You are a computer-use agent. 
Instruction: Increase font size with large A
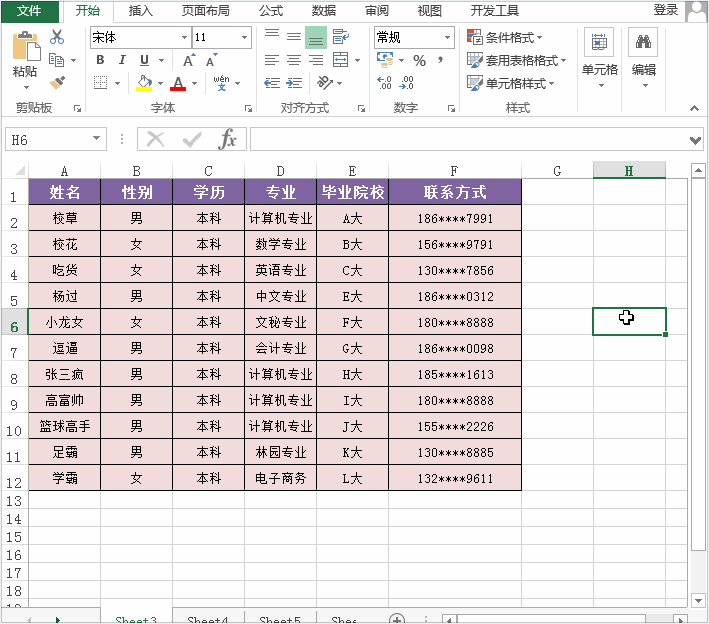click(189, 60)
